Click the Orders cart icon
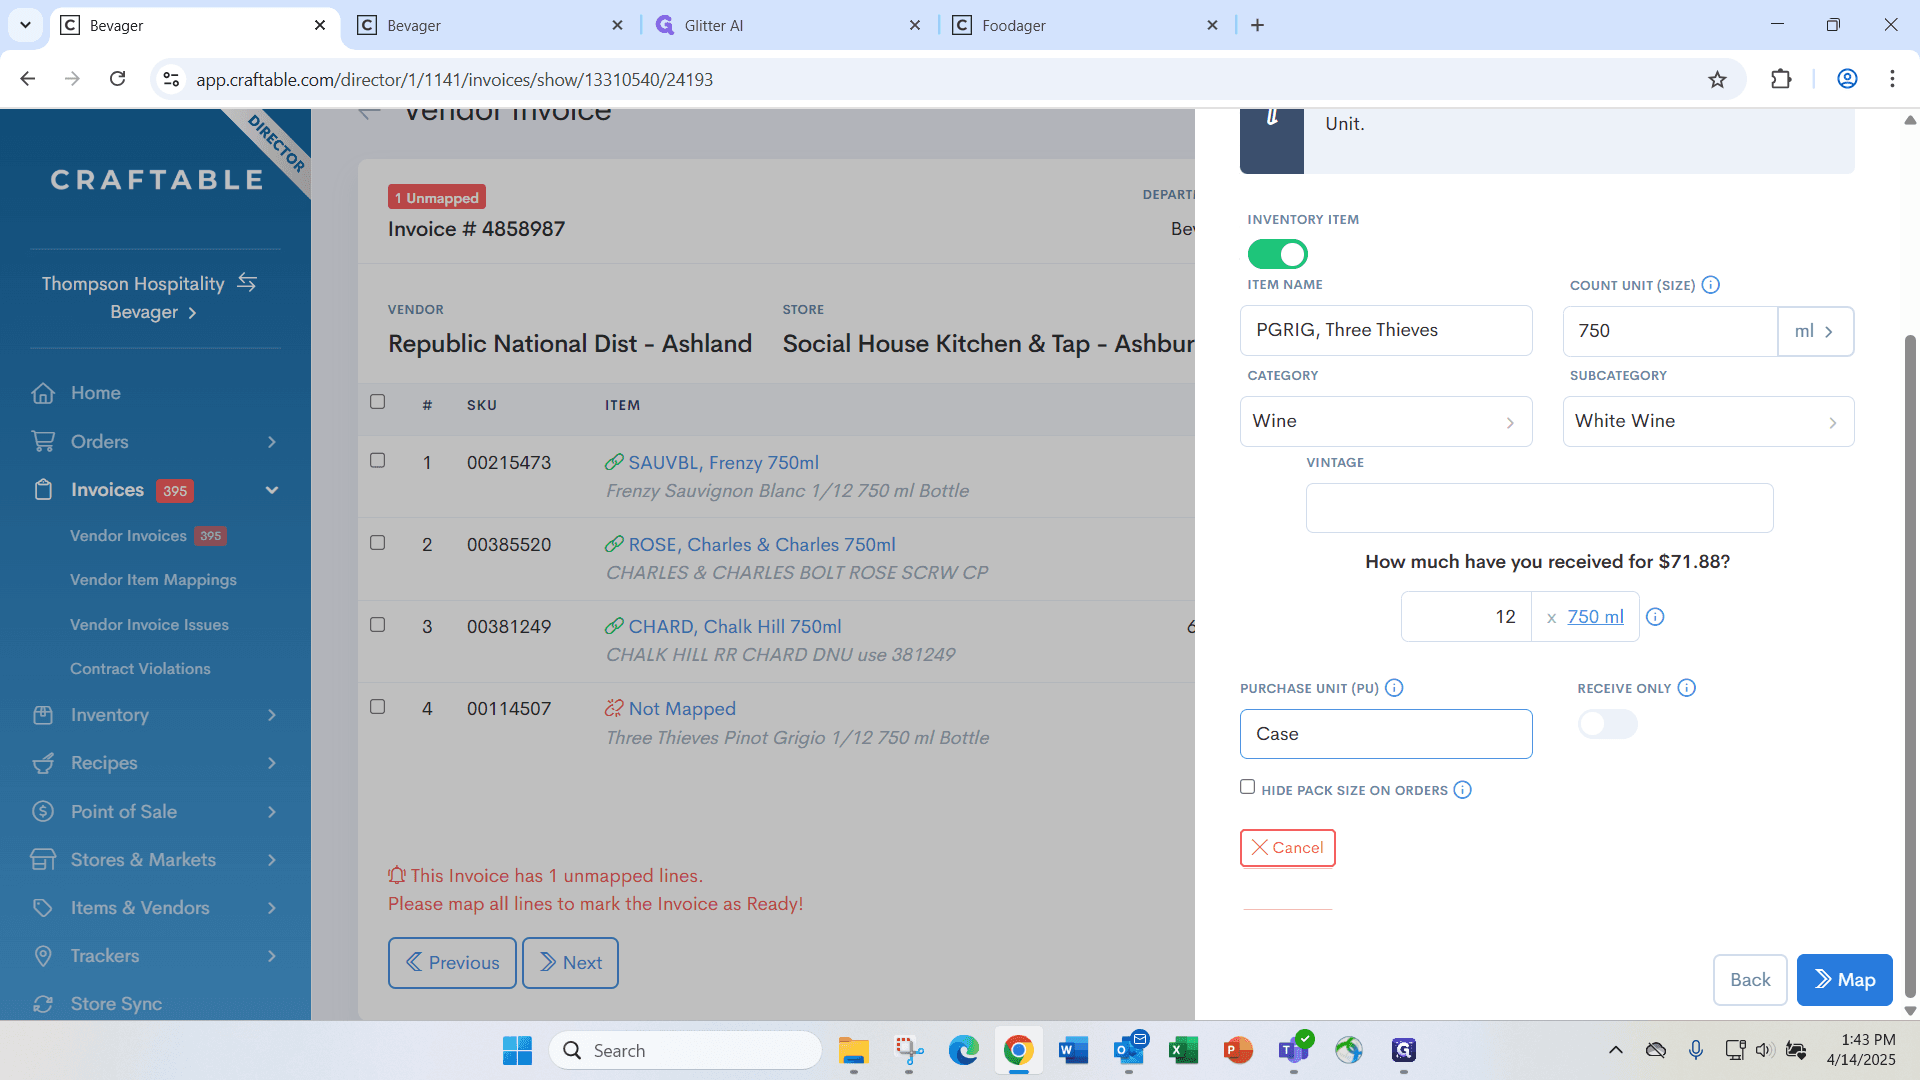This screenshot has height=1080, width=1920. point(43,441)
